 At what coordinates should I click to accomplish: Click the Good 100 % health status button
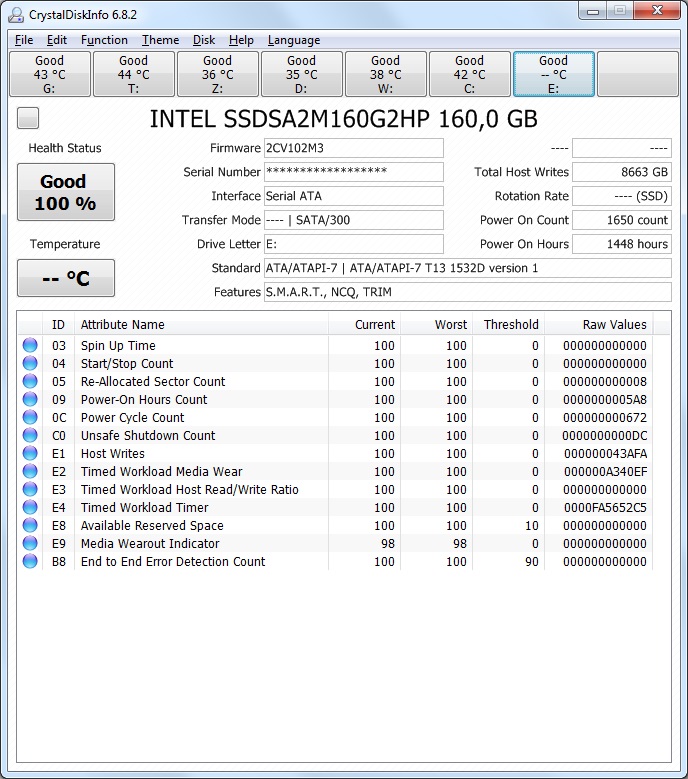point(66,192)
